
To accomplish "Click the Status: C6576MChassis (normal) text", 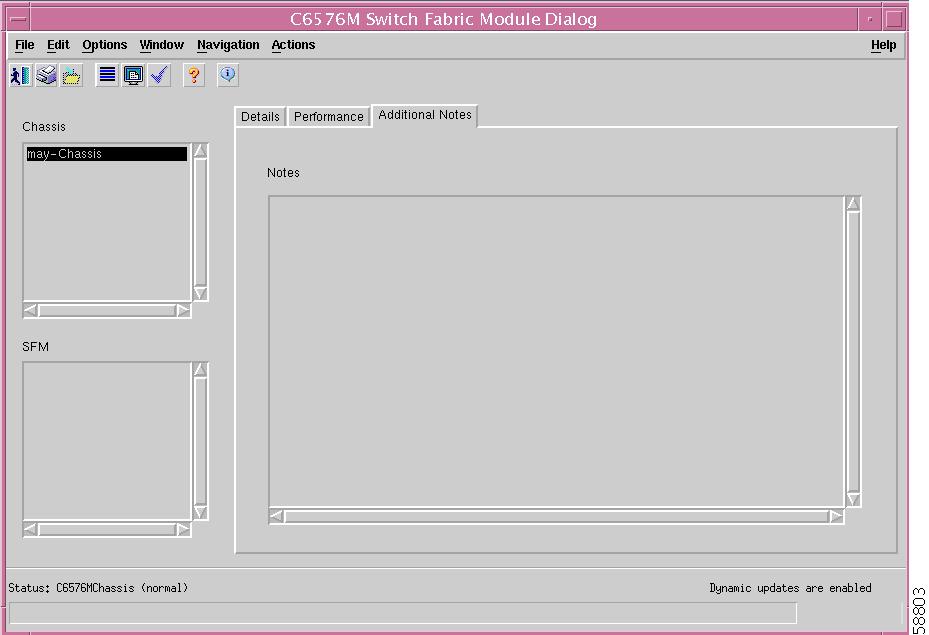I will 98,588.
